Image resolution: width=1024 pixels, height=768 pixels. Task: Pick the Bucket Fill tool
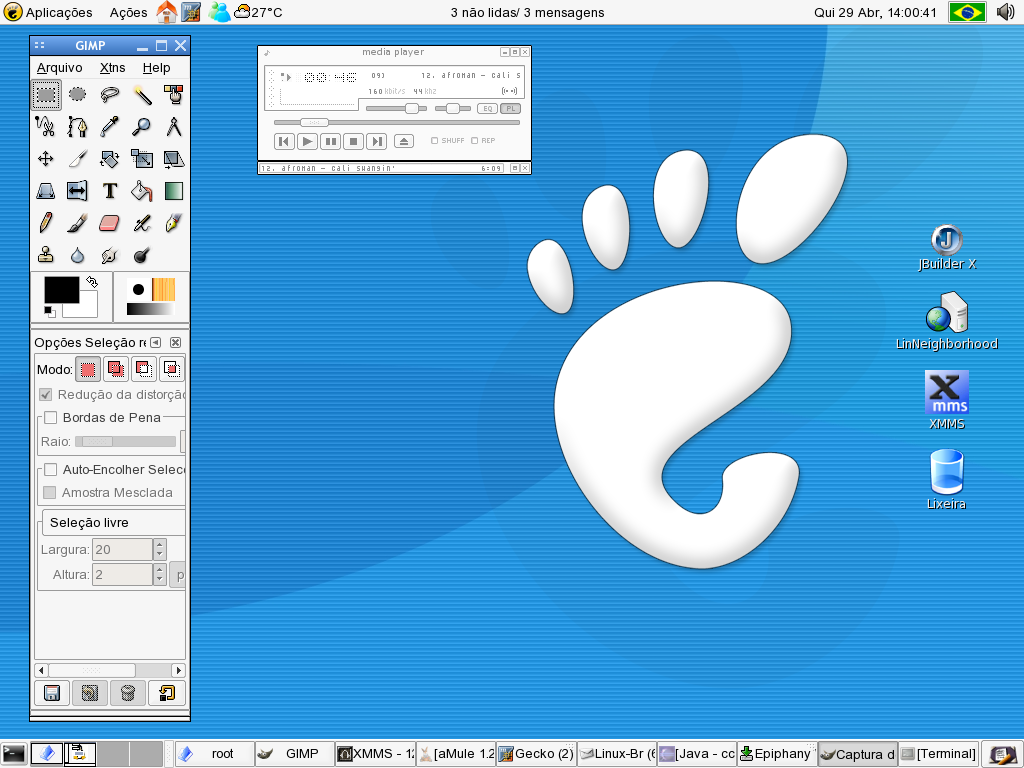coord(142,191)
